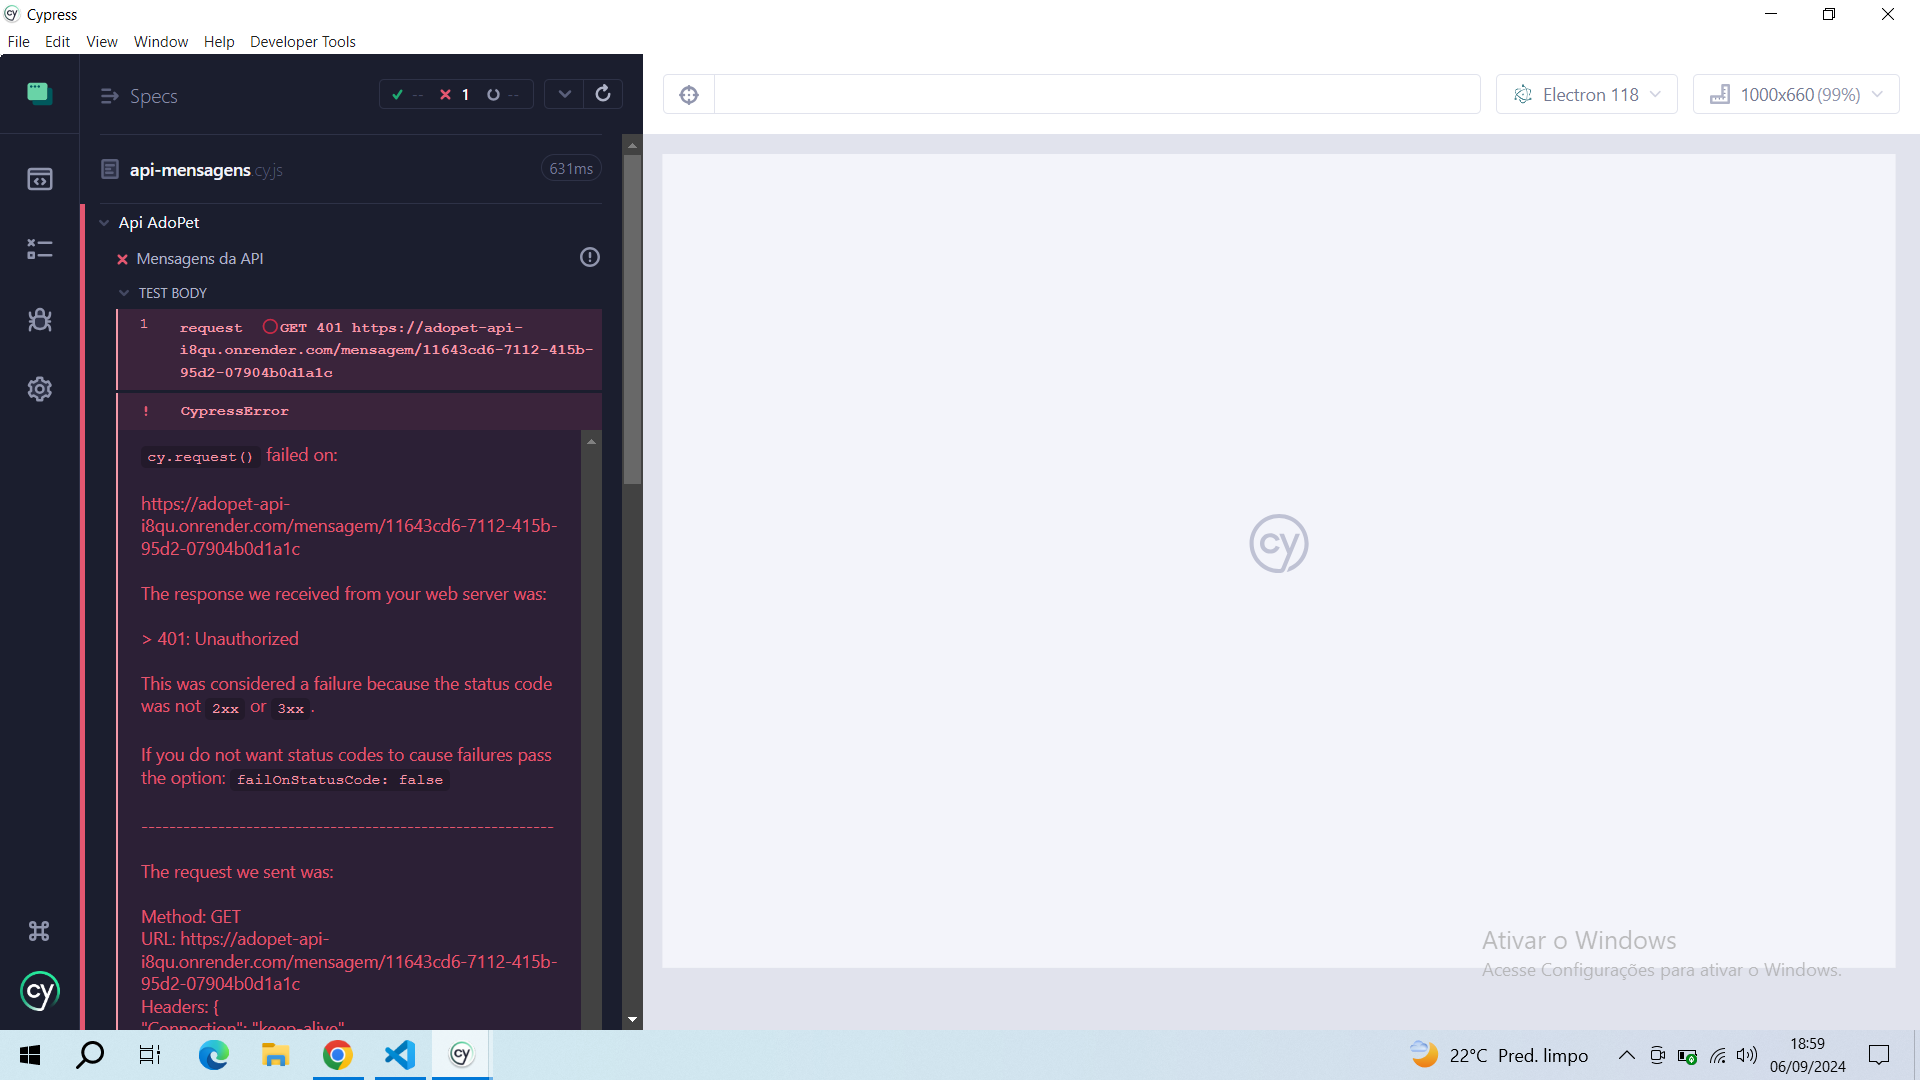Open the volume control tray icon
The image size is (1920, 1080).
pos(1747,1055)
